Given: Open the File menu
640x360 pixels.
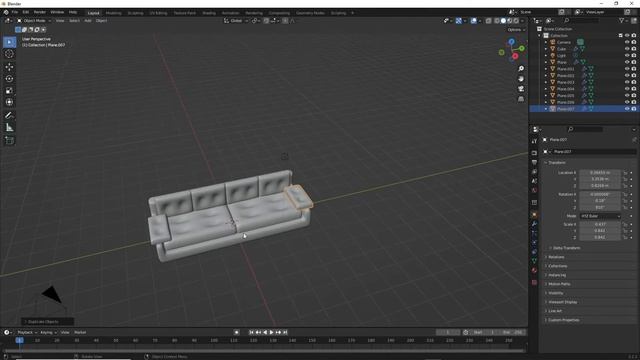Looking at the screenshot, I should (15, 12).
